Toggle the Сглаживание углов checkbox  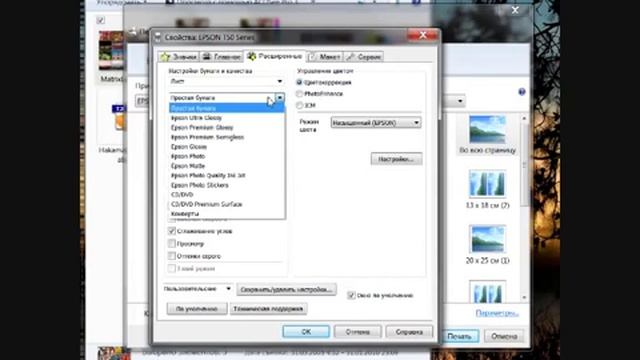172,231
